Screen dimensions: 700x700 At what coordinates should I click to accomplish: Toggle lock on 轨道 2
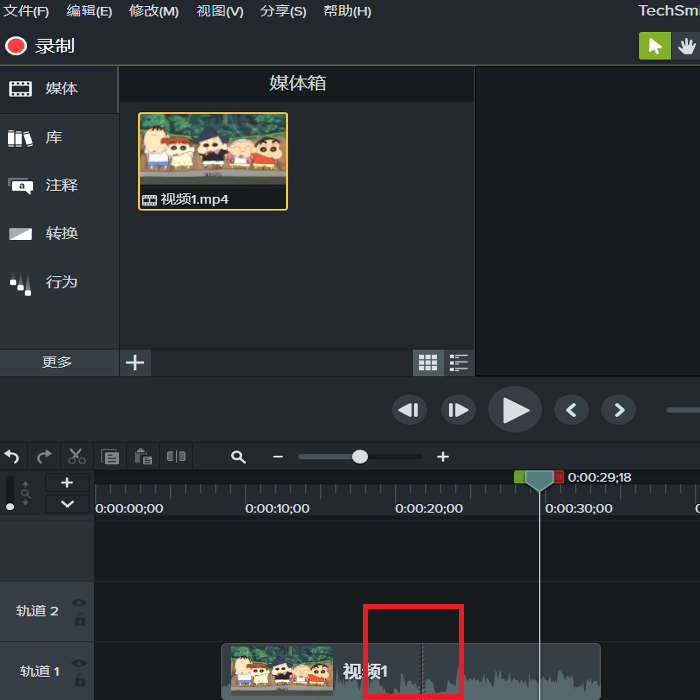pyautogui.click(x=80, y=619)
